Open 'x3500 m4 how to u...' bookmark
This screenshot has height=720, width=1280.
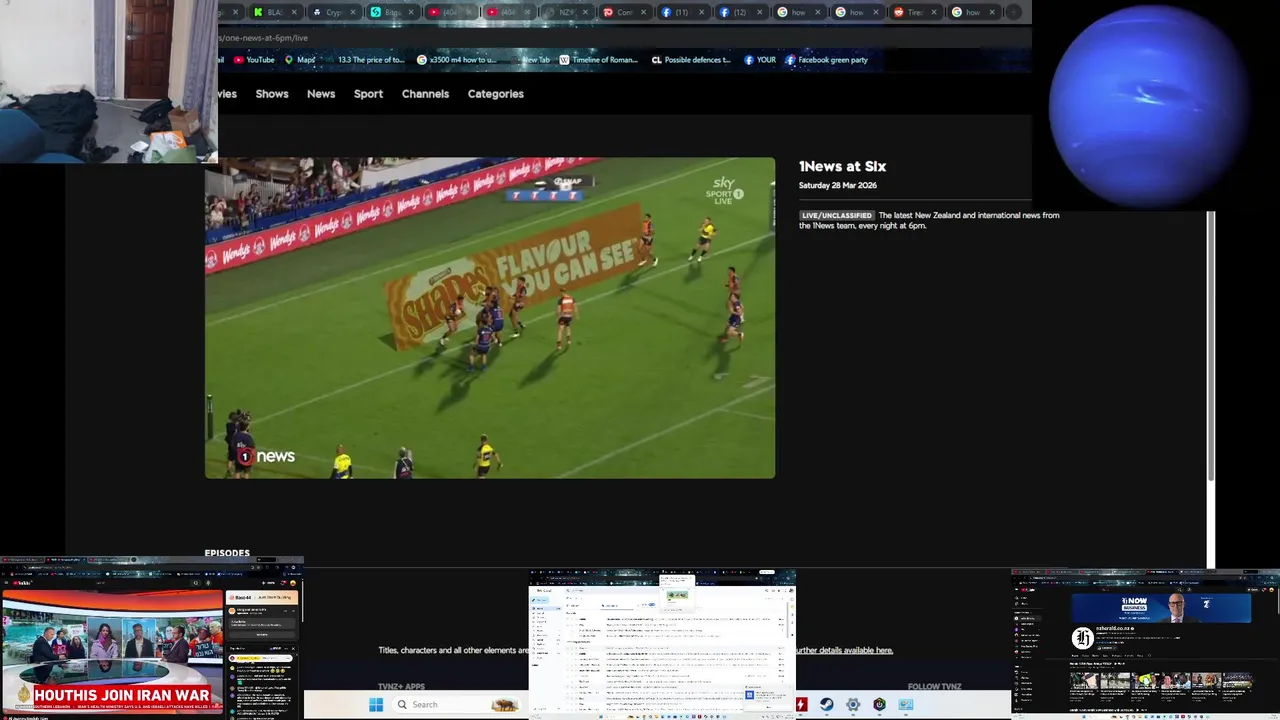[x=456, y=60]
